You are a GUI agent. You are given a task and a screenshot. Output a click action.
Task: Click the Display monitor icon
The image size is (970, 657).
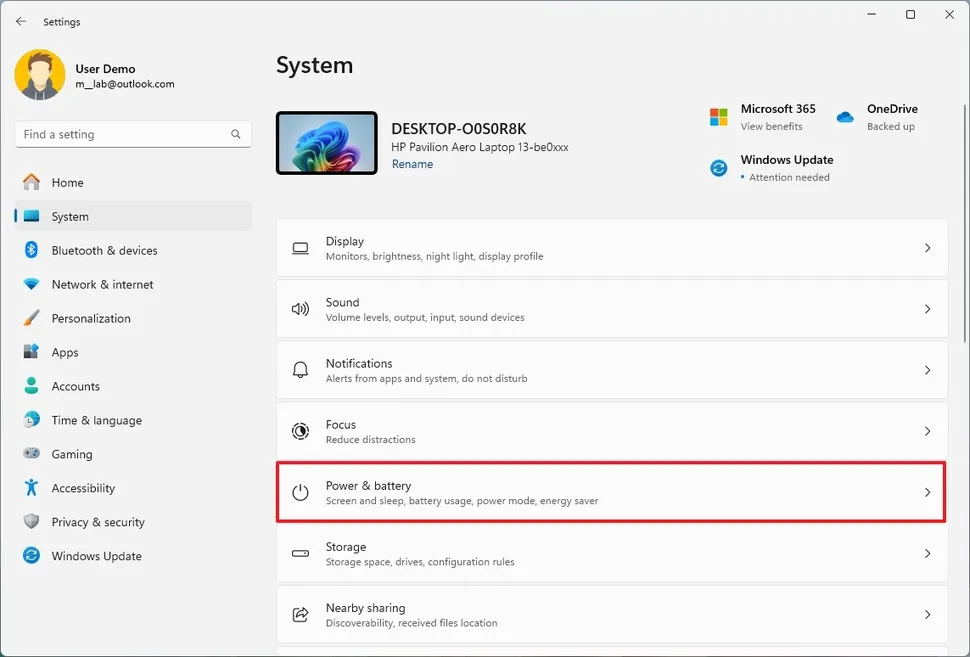300,247
